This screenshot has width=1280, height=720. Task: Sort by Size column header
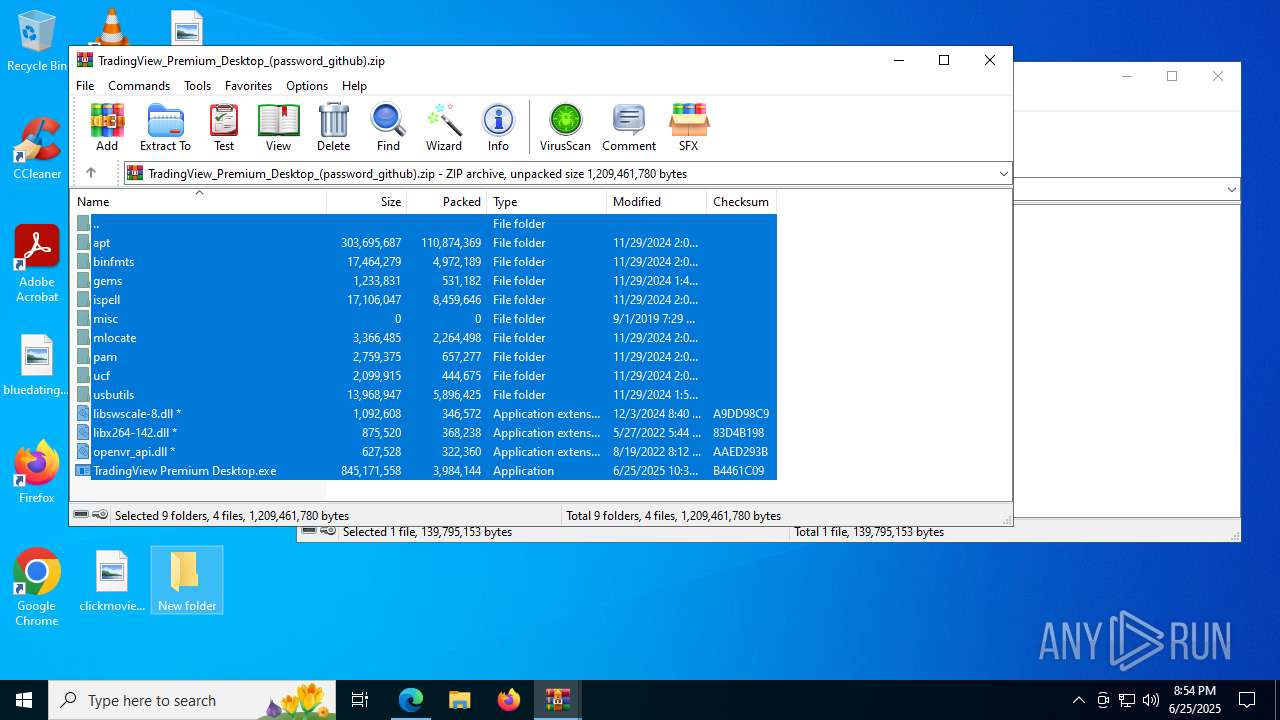(367, 201)
